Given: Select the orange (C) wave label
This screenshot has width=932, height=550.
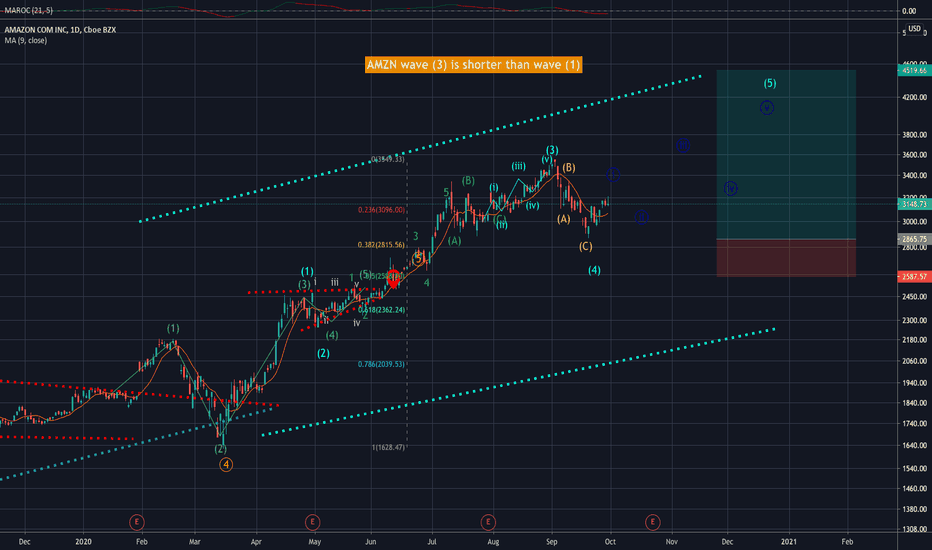Looking at the screenshot, I should [585, 246].
